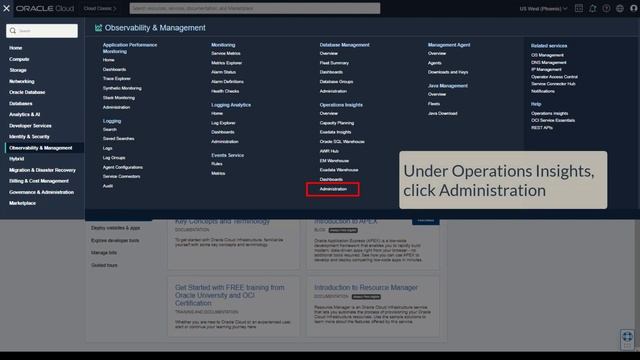This screenshot has height=360, width=640.
Task: Select Analytics & AI in the left navigation
Action: pos(24,115)
